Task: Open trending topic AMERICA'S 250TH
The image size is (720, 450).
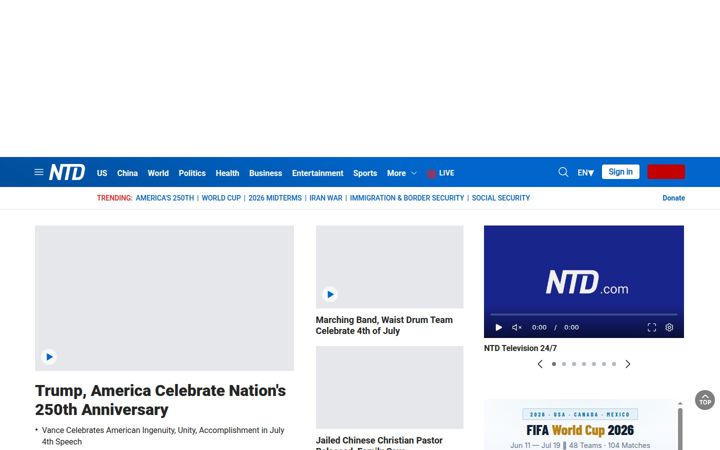Action: point(165,198)
